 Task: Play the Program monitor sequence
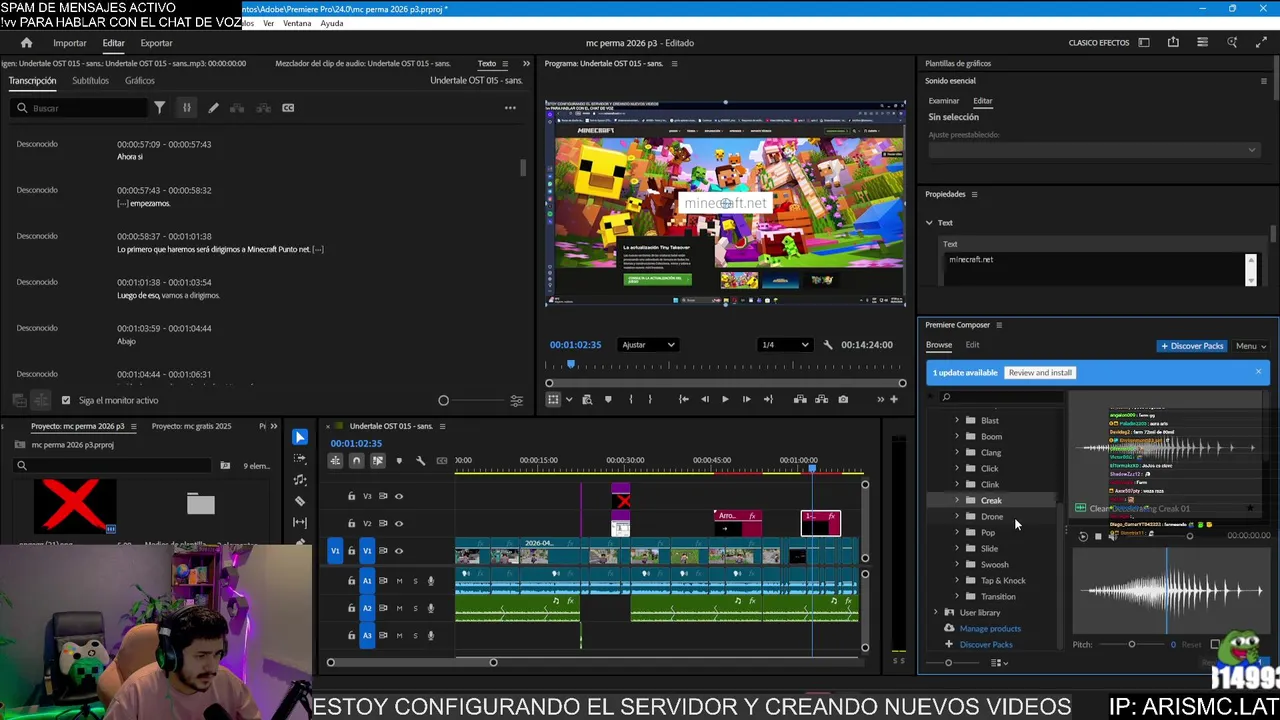(725, 399)
